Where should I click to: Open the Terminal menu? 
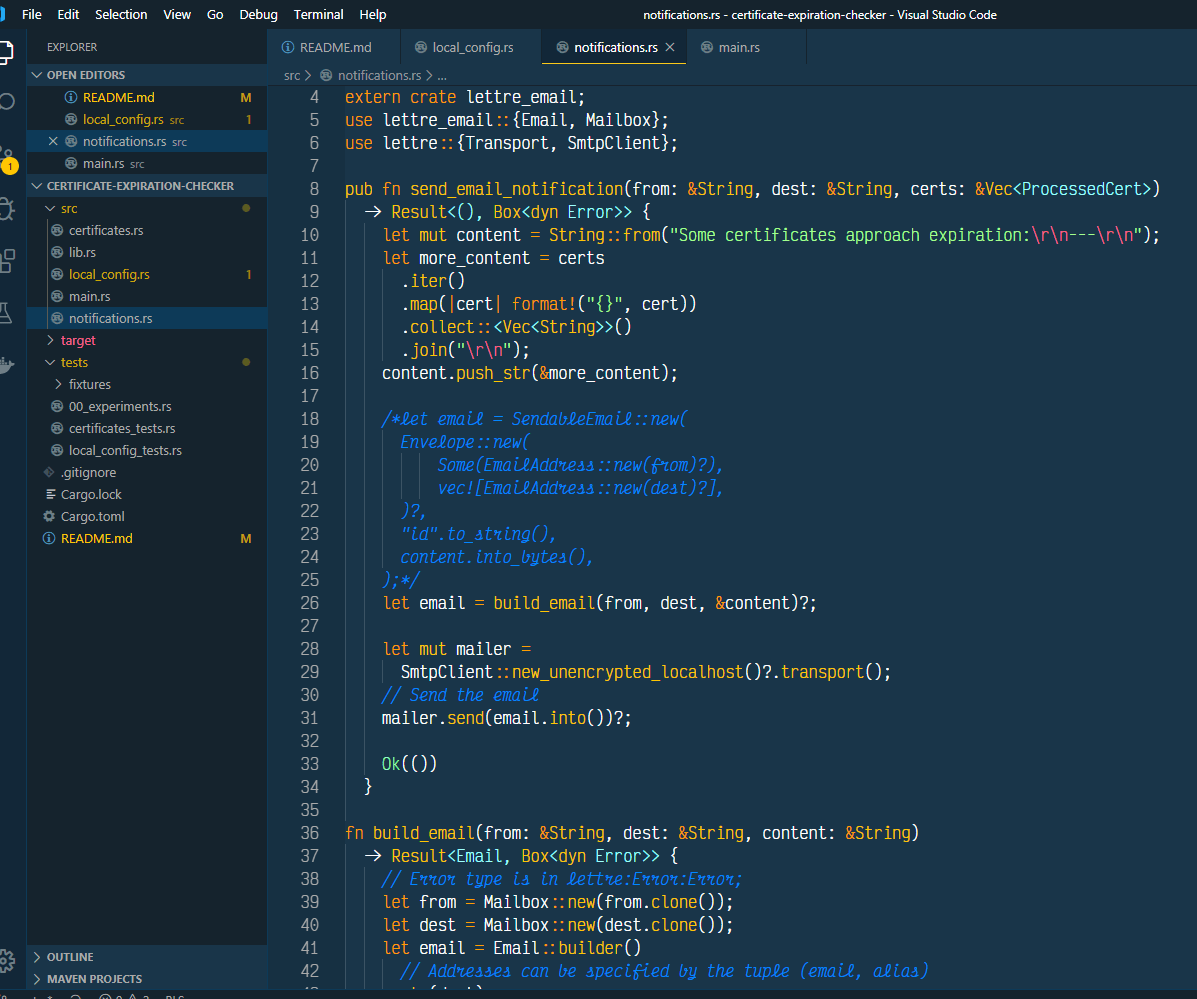pyautogui.click(x=318, y=15)
